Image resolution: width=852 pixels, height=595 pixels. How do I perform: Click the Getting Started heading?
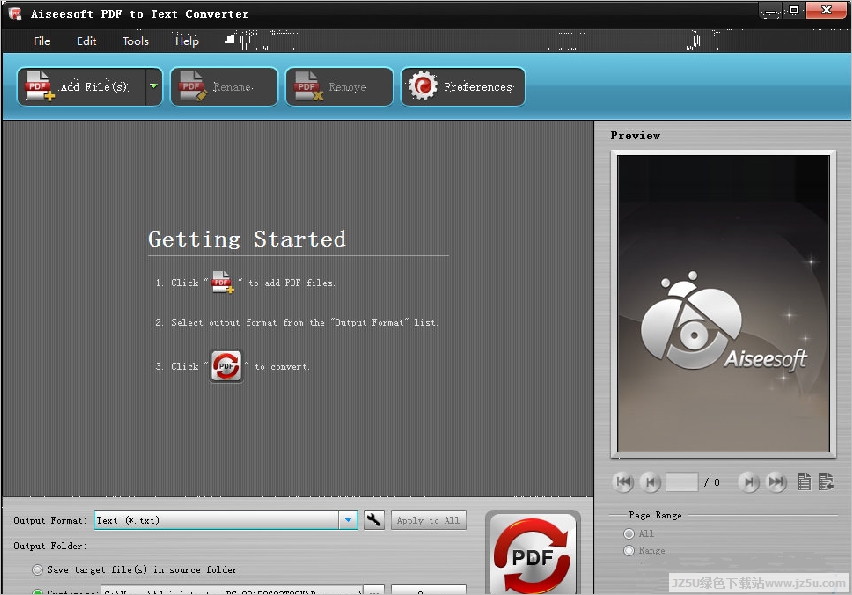coord(247,240)
